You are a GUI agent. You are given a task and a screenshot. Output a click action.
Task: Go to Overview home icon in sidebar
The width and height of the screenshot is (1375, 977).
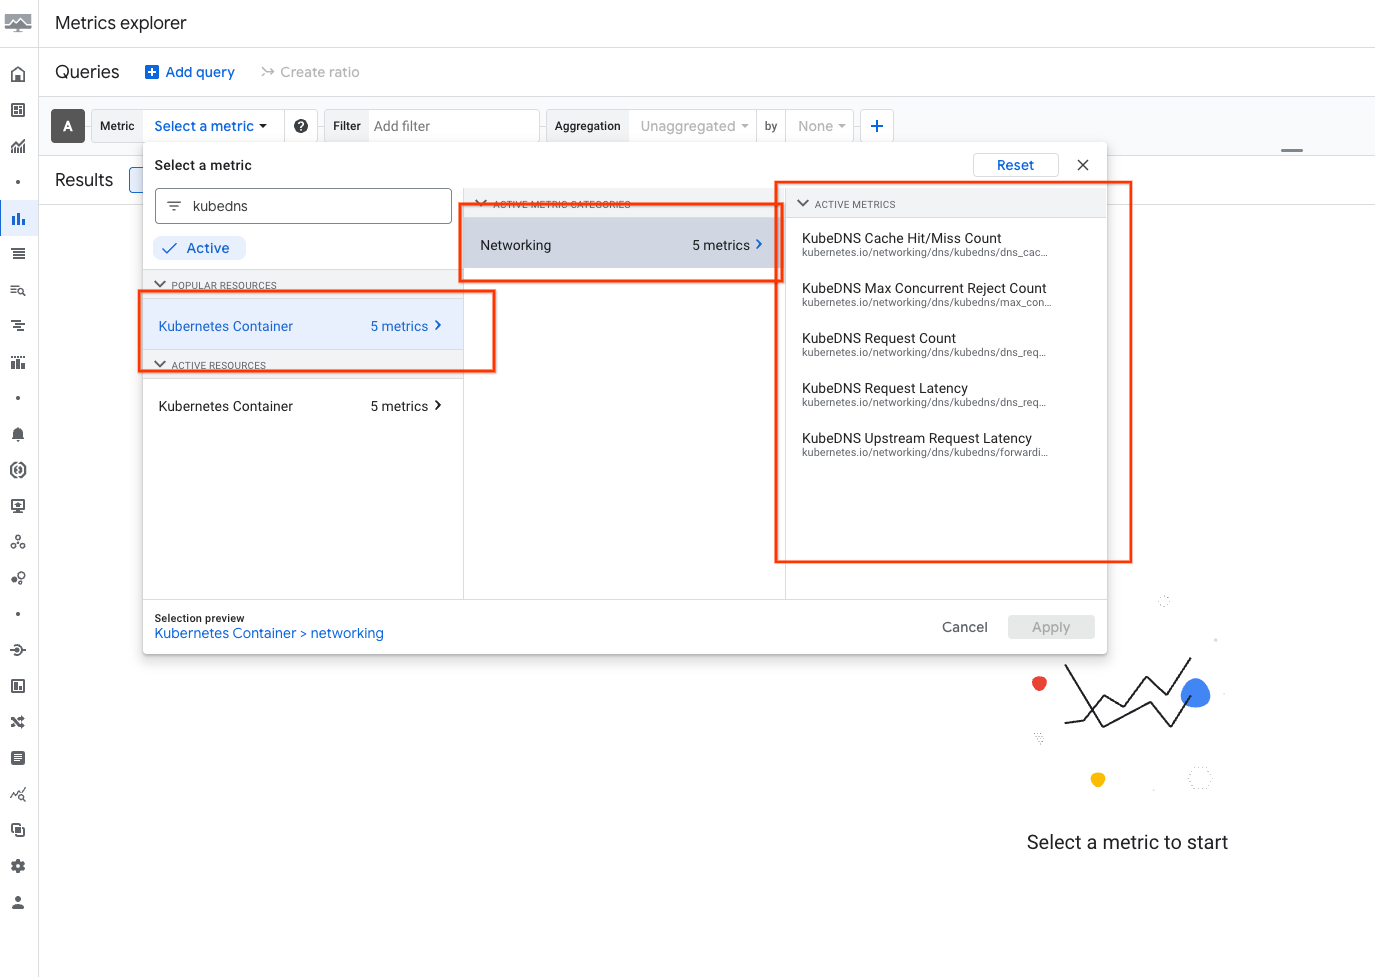(18, 74)
